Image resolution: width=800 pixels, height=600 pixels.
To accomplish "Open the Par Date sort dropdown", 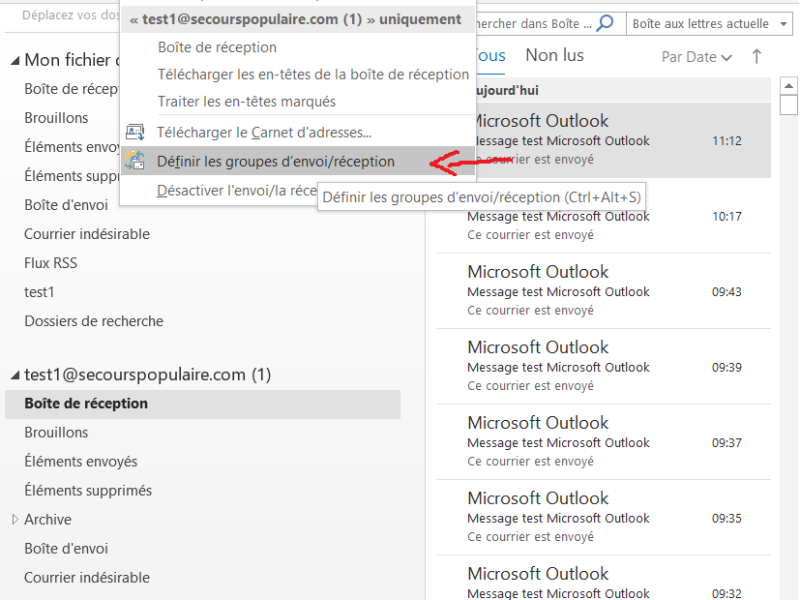I will pyautogui.click(x=696, y=57).
